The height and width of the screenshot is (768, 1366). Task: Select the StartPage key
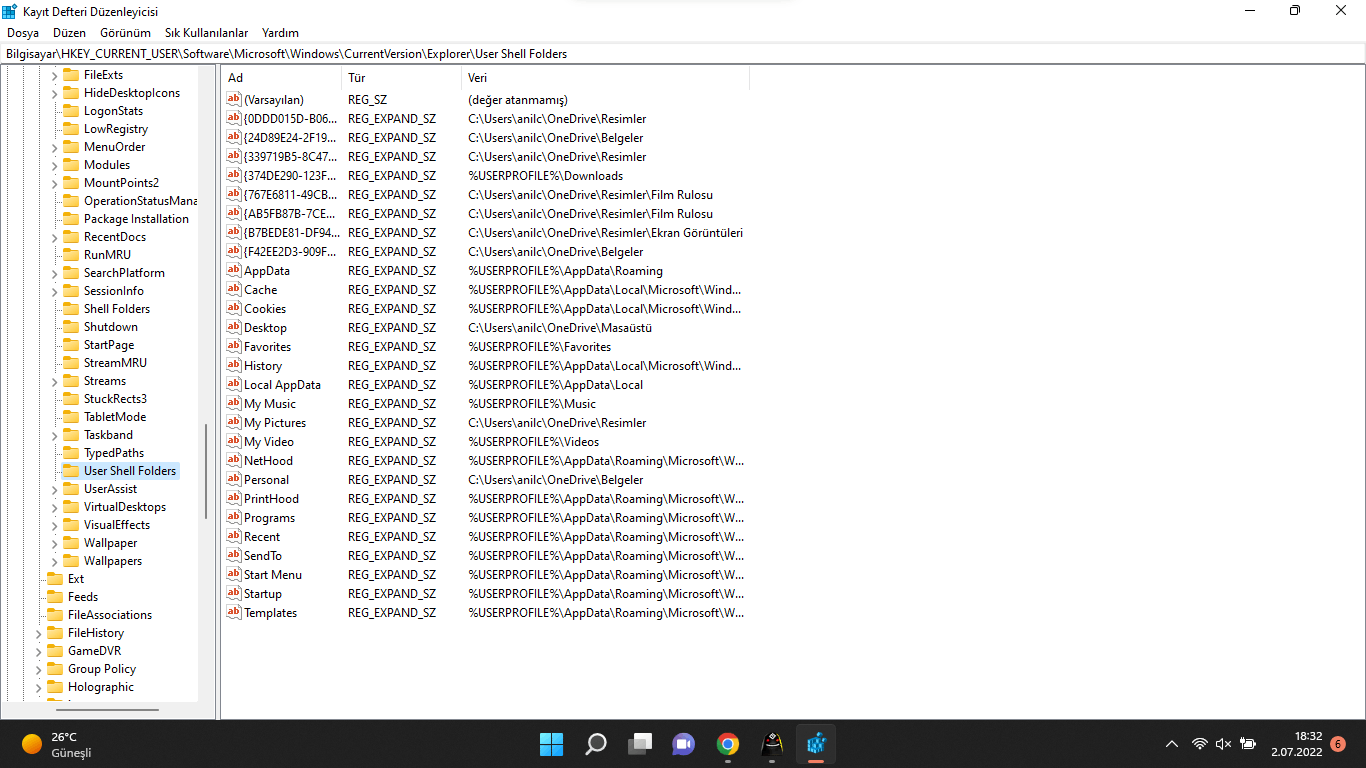click(109, 345)
